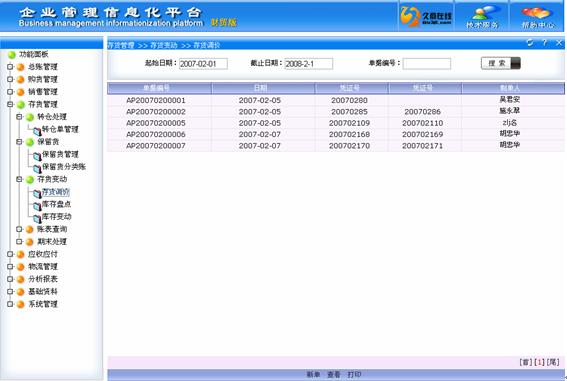Click the orange ball icon beside 基础资料

click(x=21, y=292)
